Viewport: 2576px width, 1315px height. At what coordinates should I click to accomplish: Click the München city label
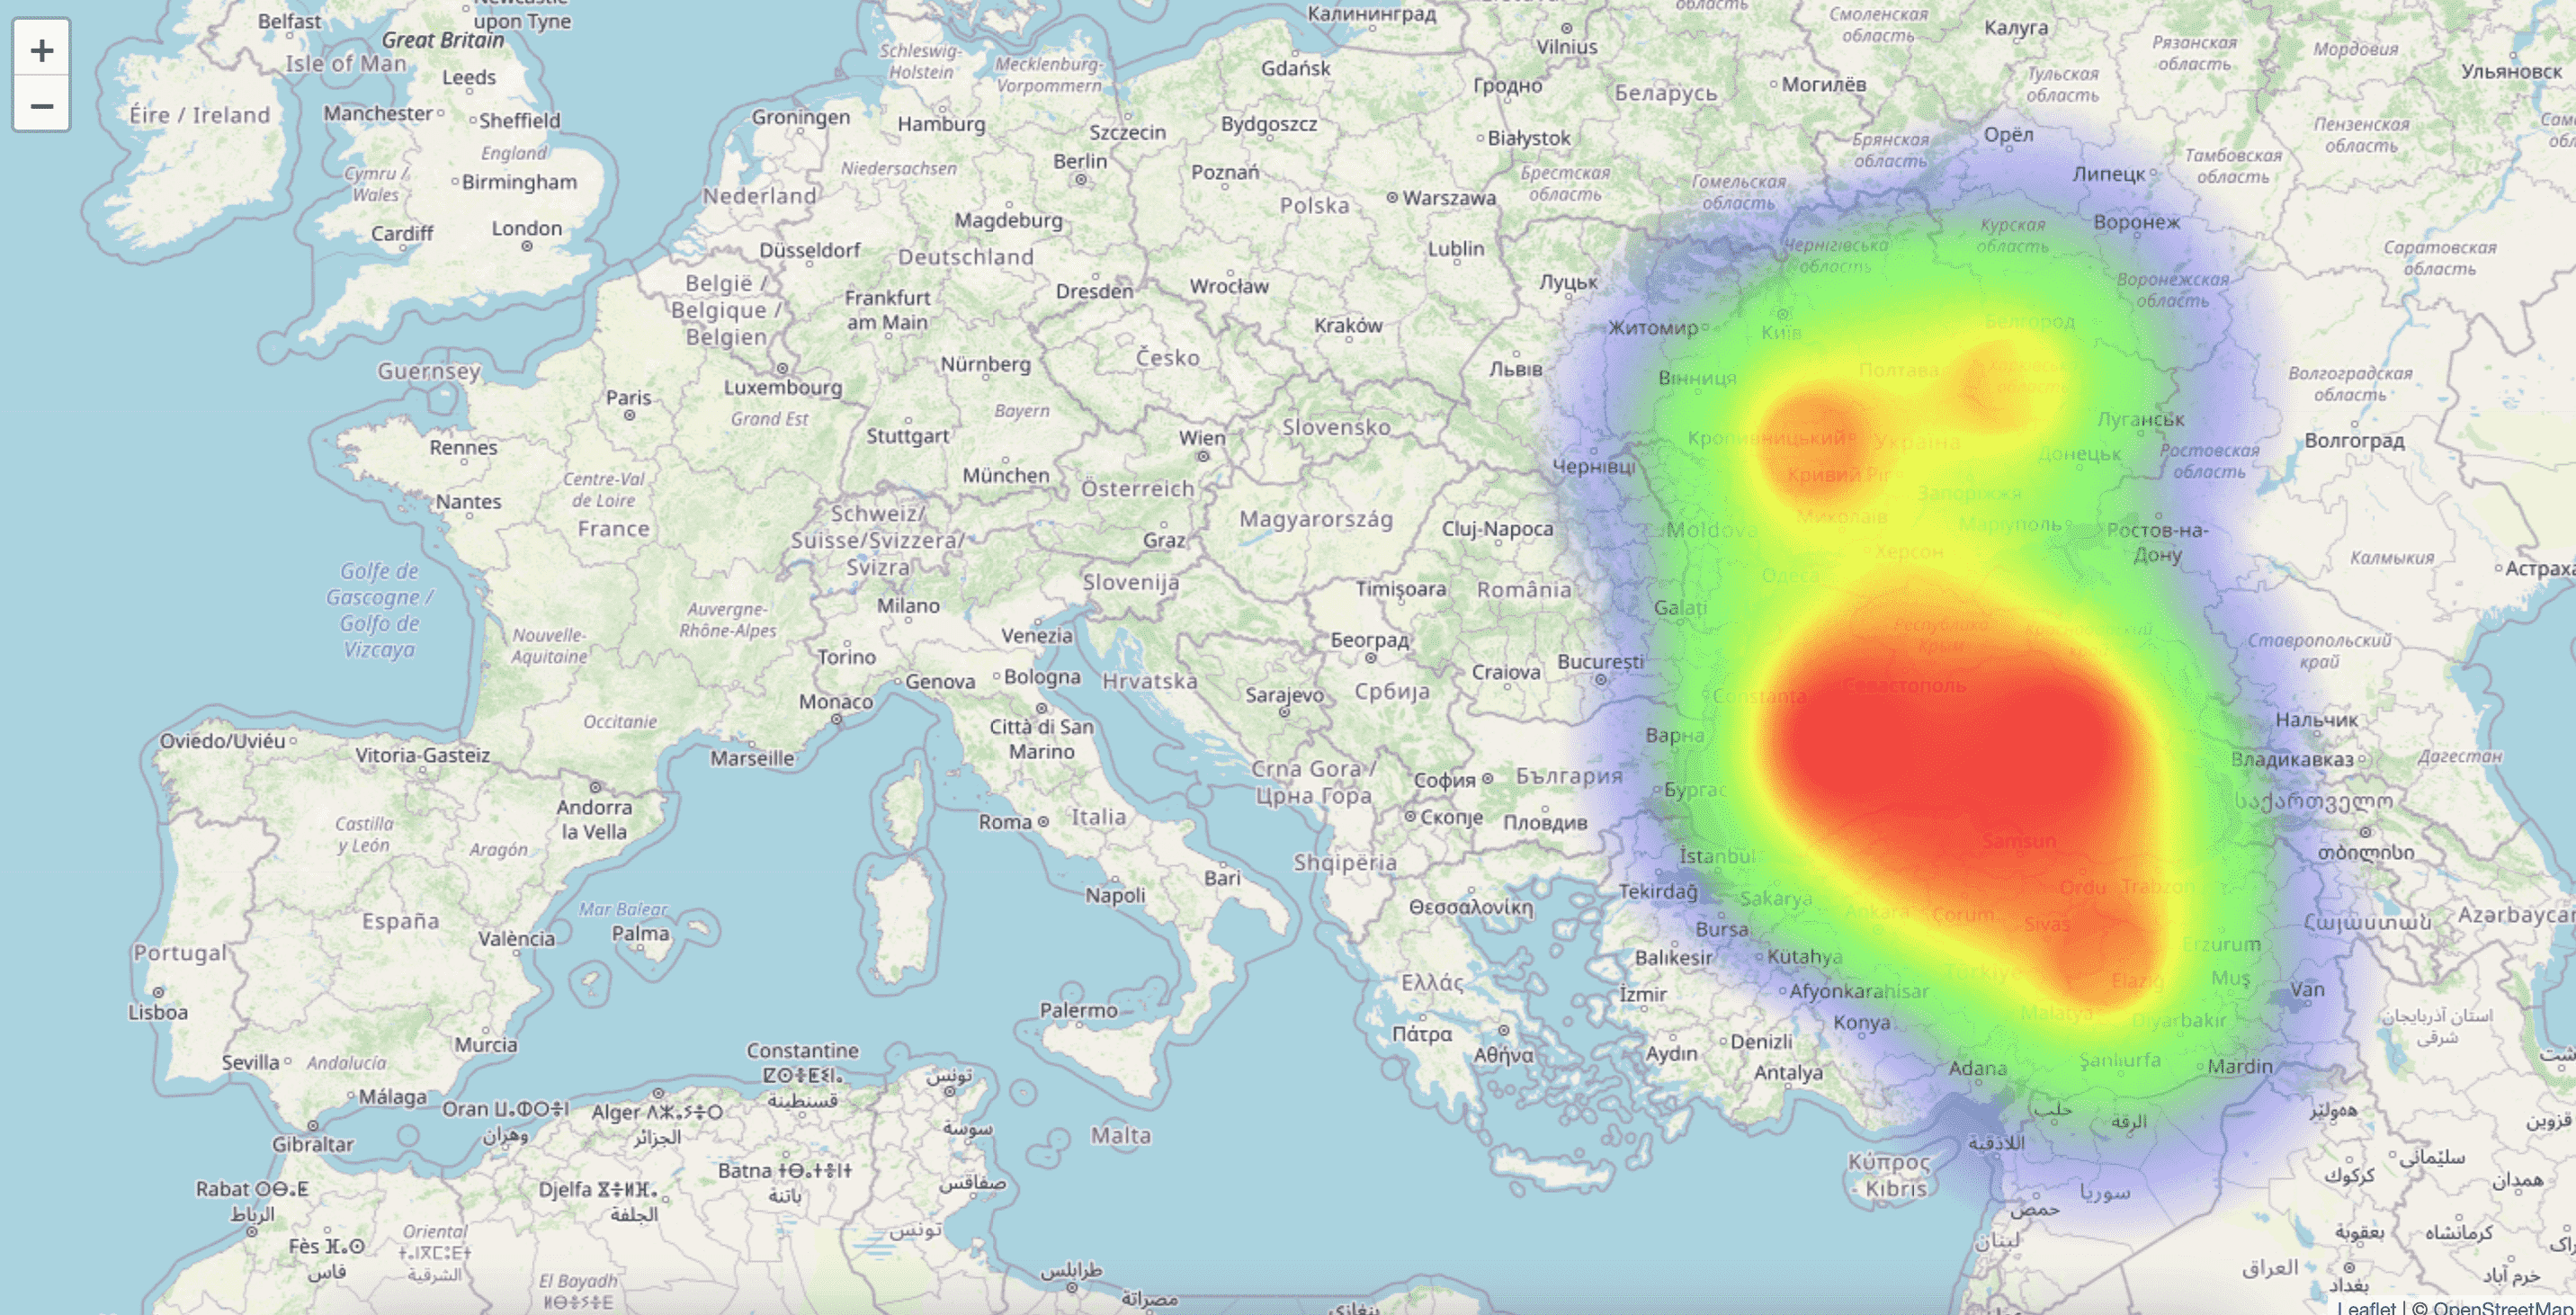point(1006,475)
